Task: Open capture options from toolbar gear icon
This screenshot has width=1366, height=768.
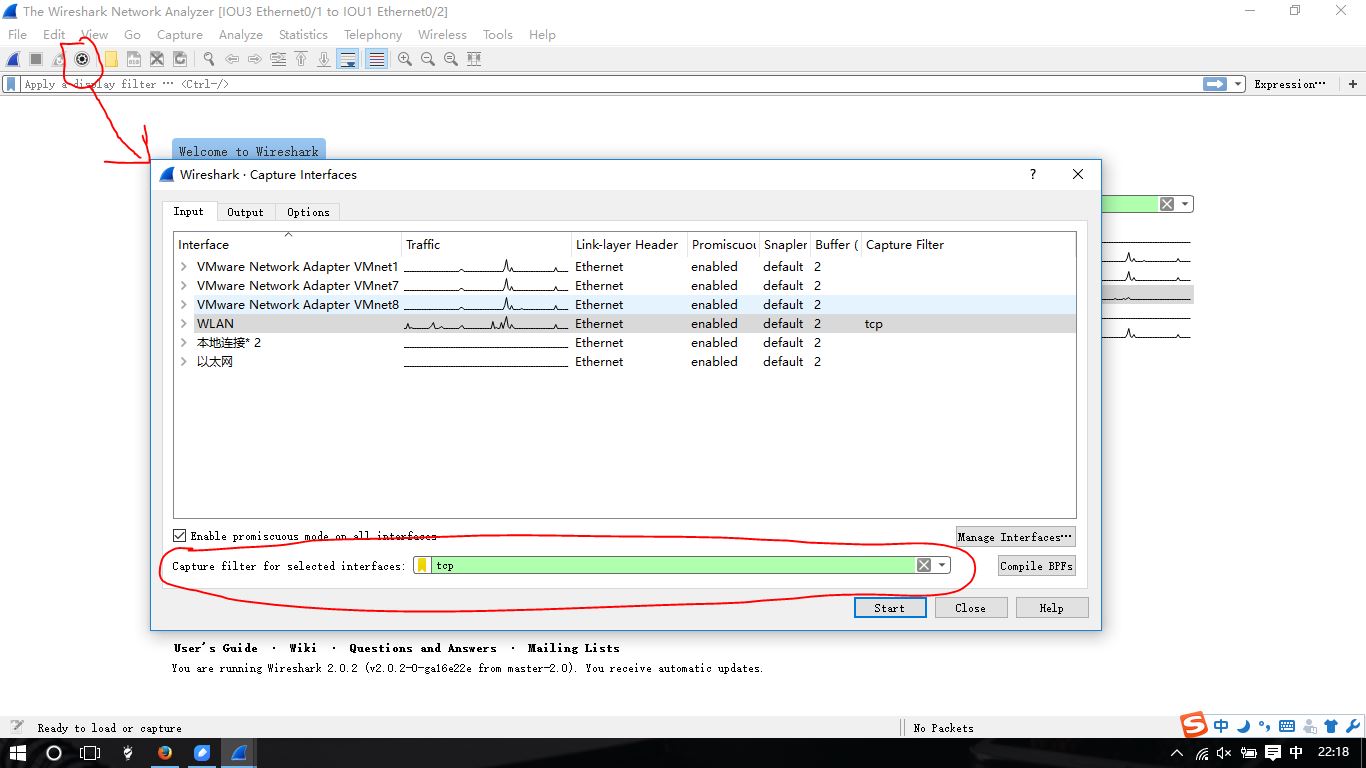Action: coord(82,59)
